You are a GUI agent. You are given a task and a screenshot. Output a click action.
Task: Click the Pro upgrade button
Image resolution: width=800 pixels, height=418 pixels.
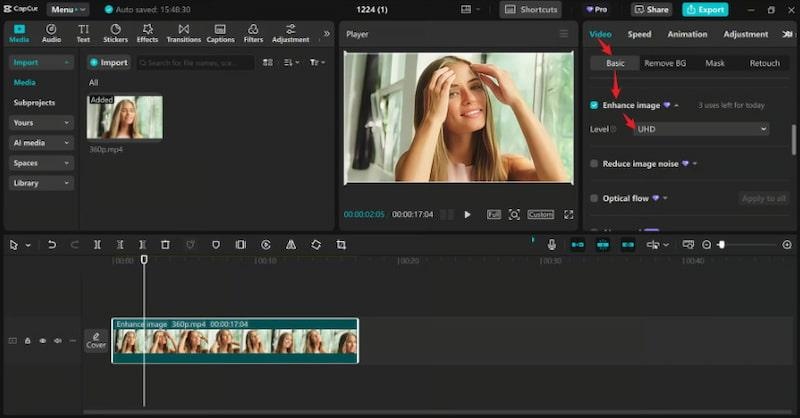point(596,9)
